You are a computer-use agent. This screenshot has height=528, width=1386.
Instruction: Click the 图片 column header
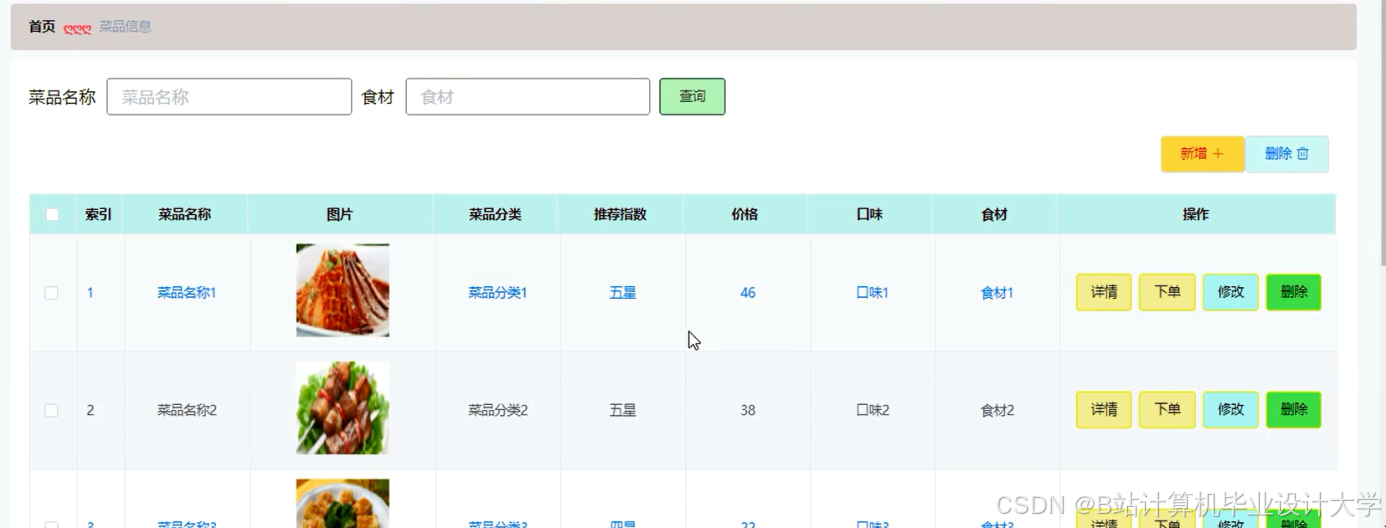(340, 215)
